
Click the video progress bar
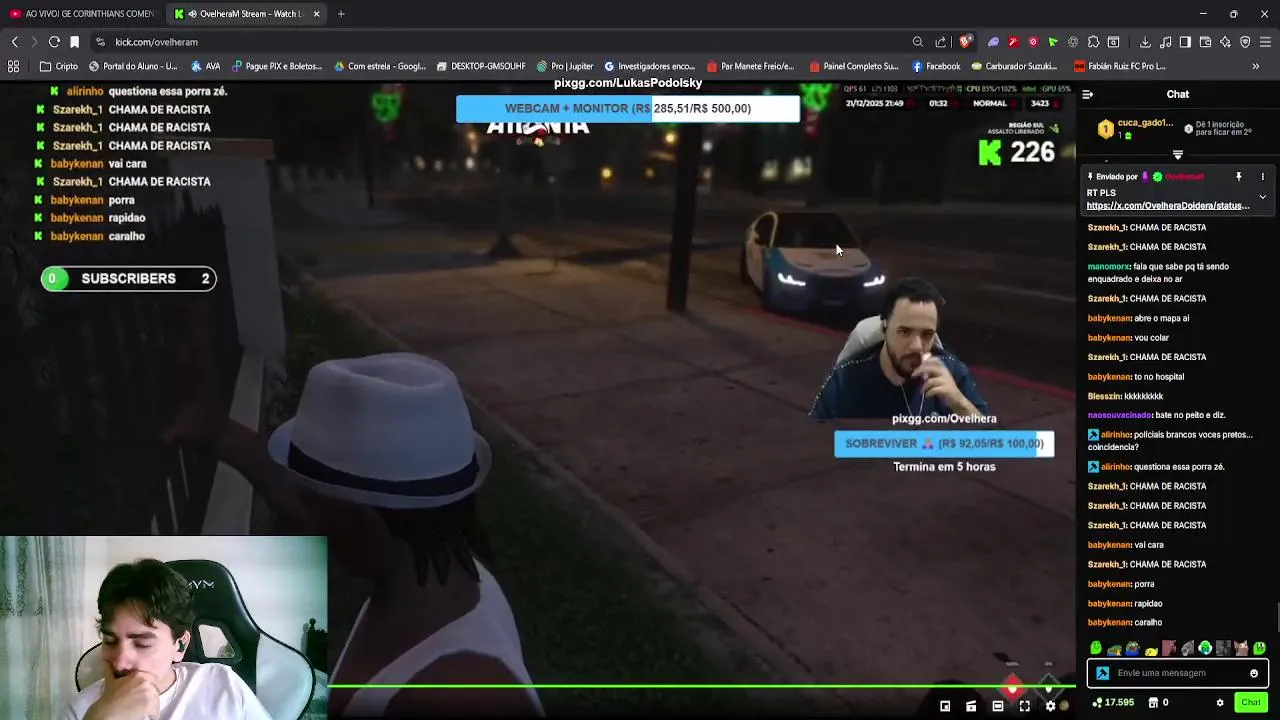tap(700, 687)
